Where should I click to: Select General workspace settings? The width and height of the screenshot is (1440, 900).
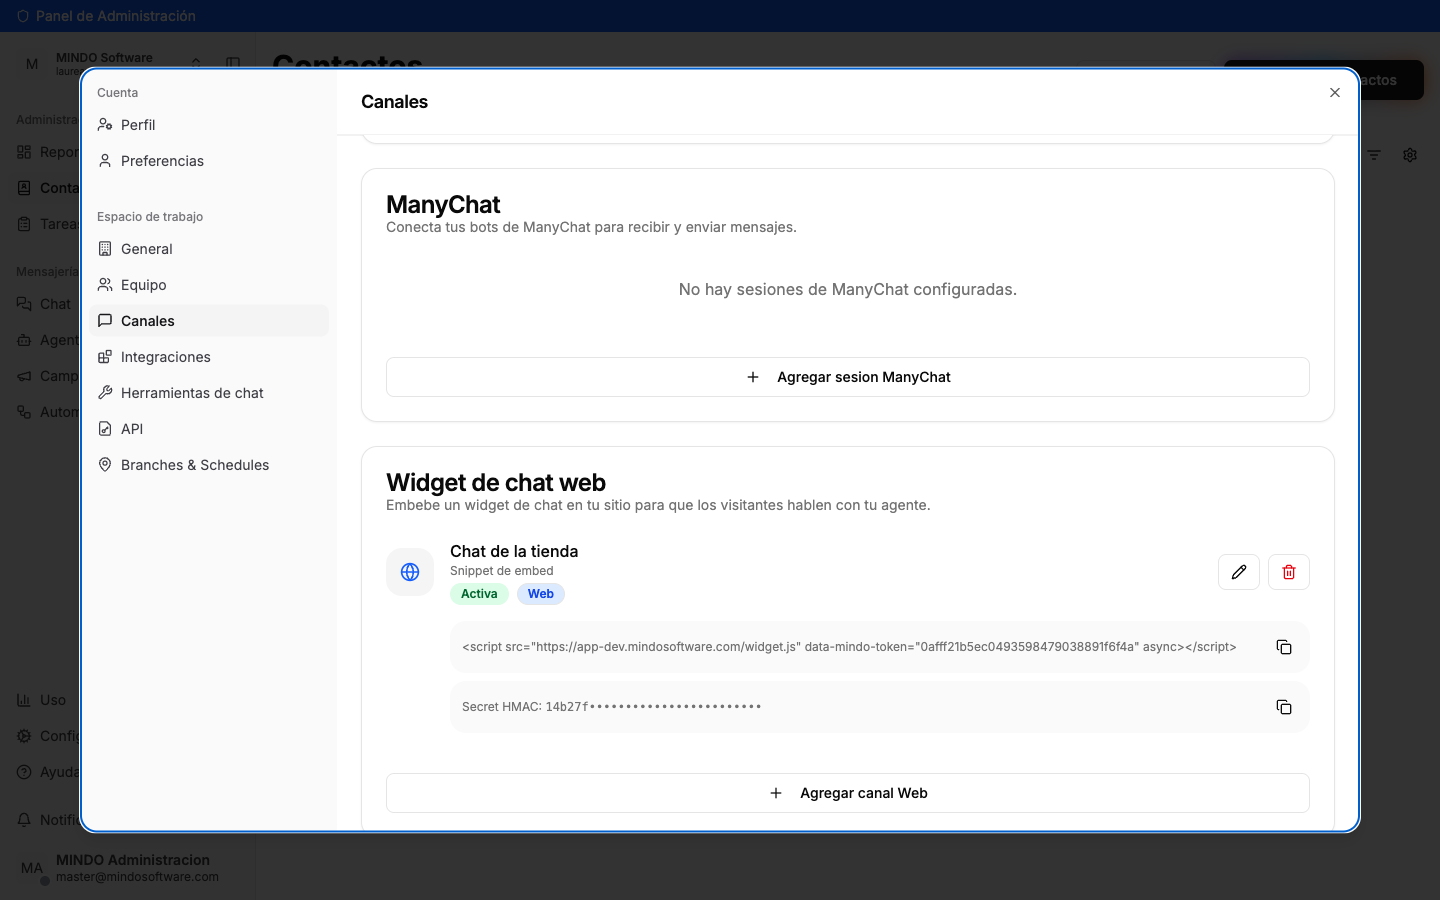209,249
